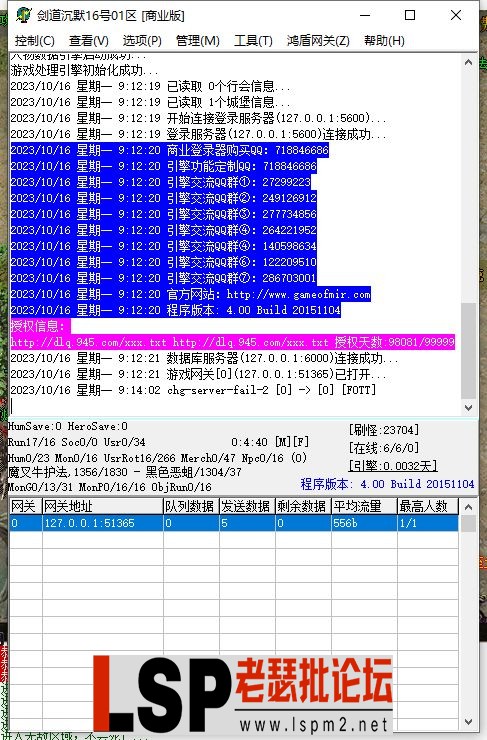487x740 pixels.
Task: Click the 授权信息 magenta label
Action: pos(41,326)
